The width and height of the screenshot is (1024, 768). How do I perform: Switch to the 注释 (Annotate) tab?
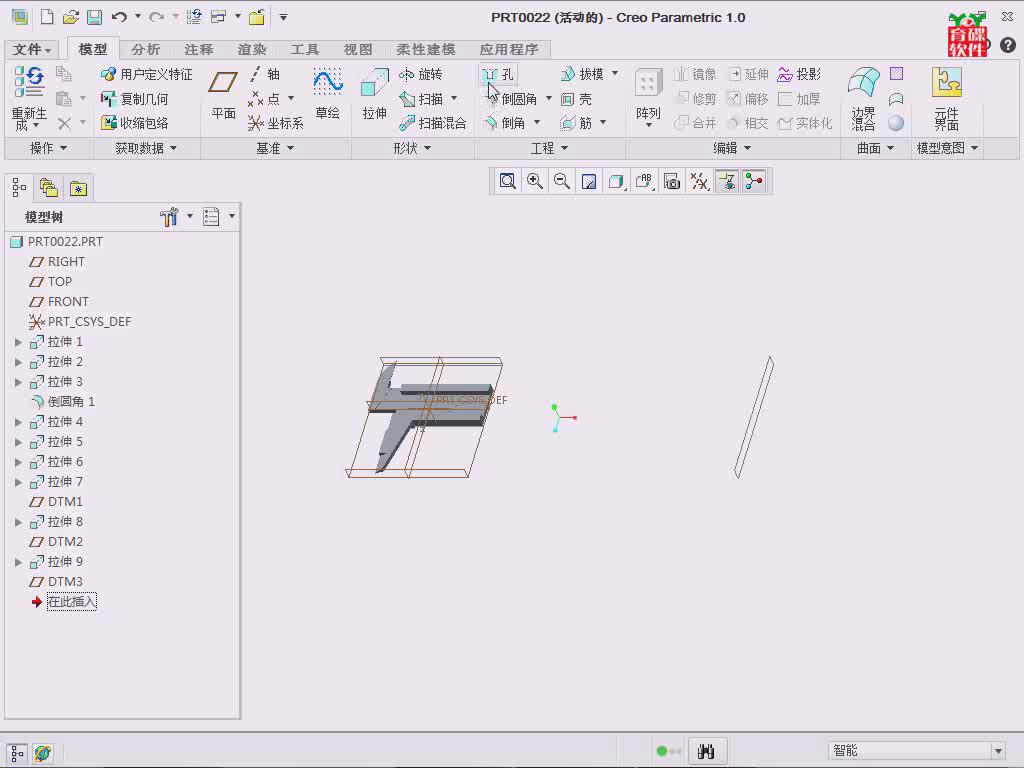[199, 49]
